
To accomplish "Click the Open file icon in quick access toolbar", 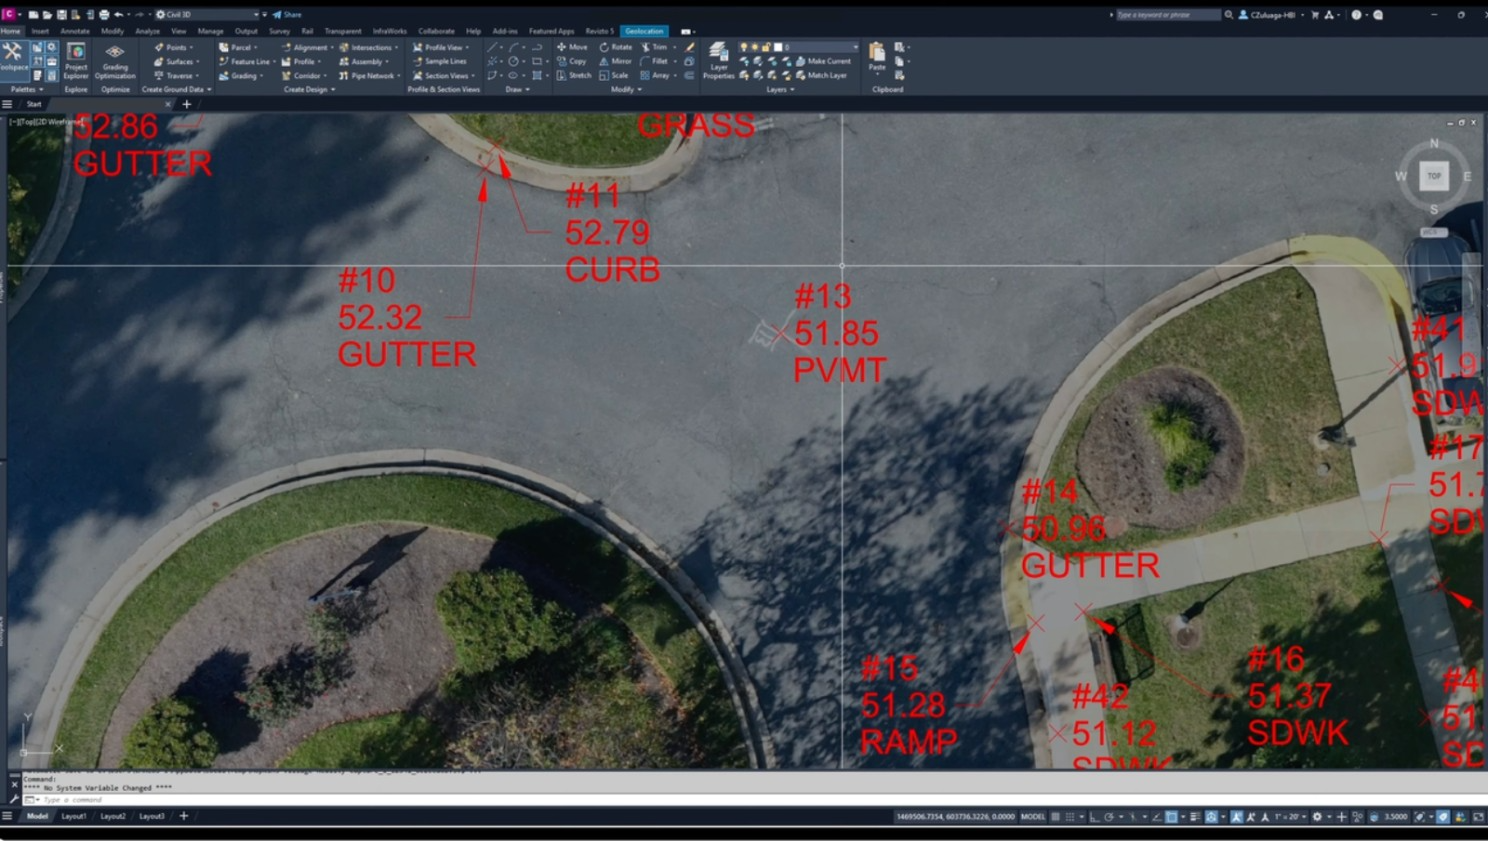I will pyautogui.click(x=47, y=15).
